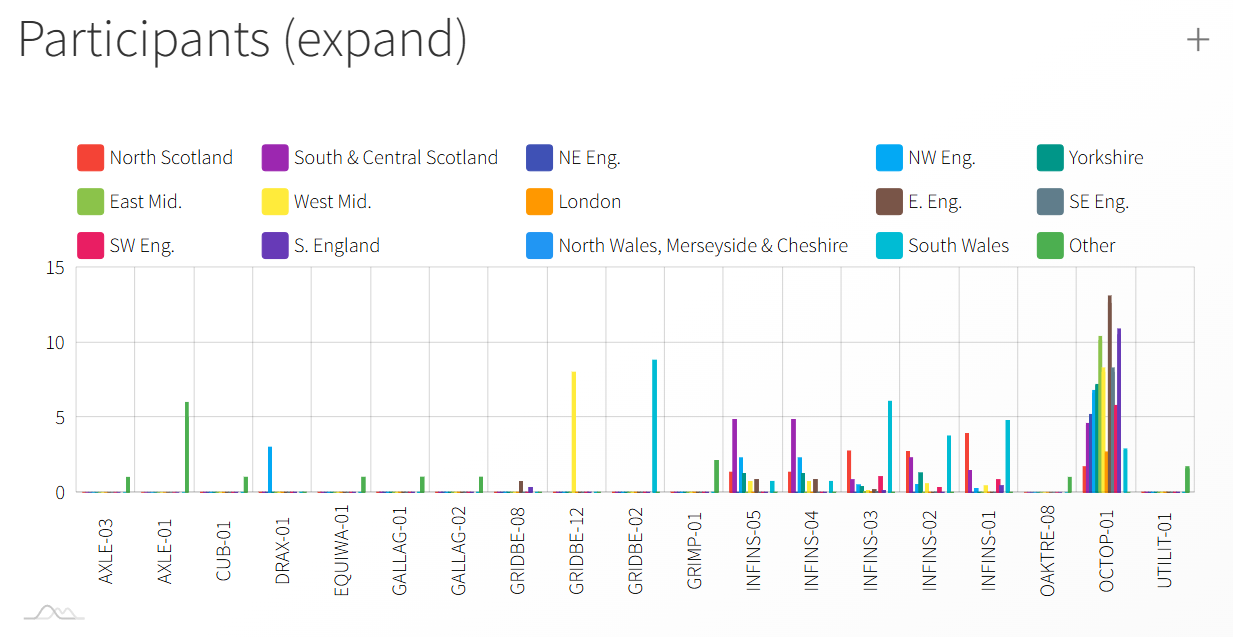
Task: Click the OCTOP-01 axis label
Action: pyautogui.click(x=1107, y=553)
